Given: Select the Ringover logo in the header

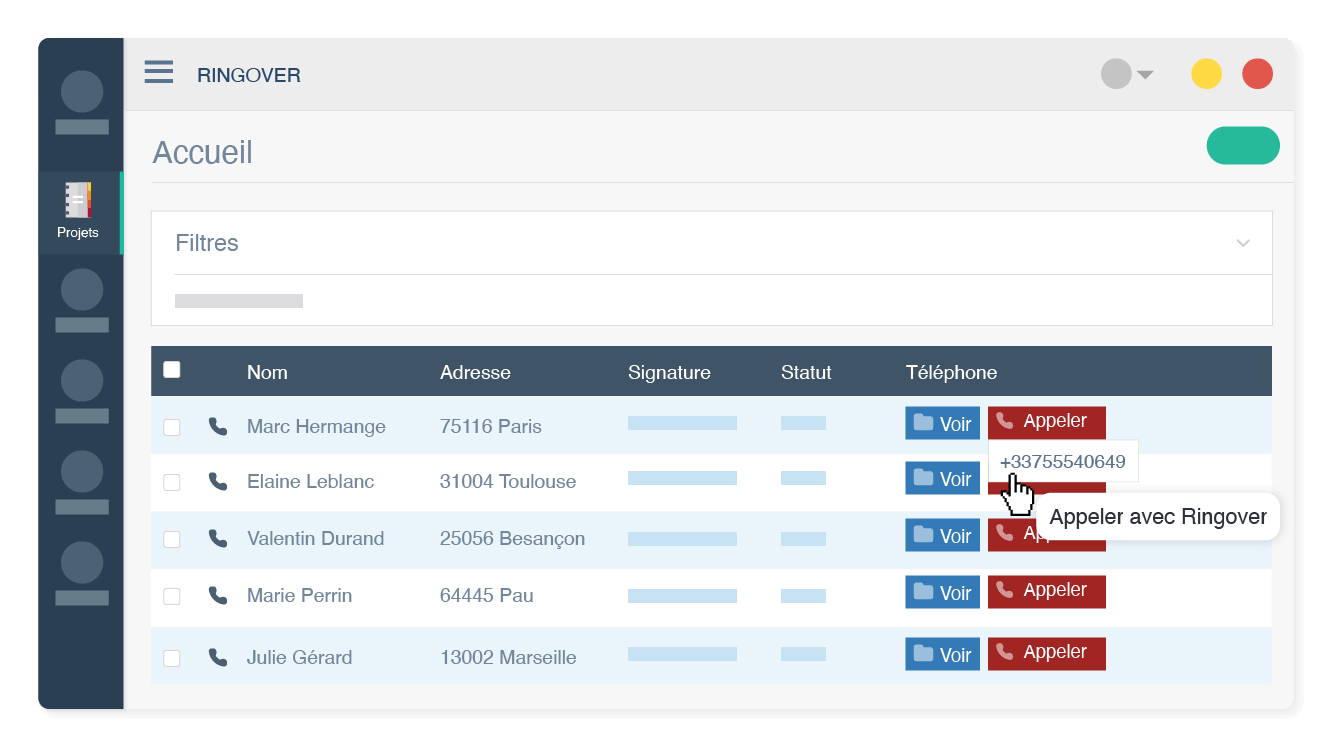Looking at the screenshot, I should click(248, 74).
